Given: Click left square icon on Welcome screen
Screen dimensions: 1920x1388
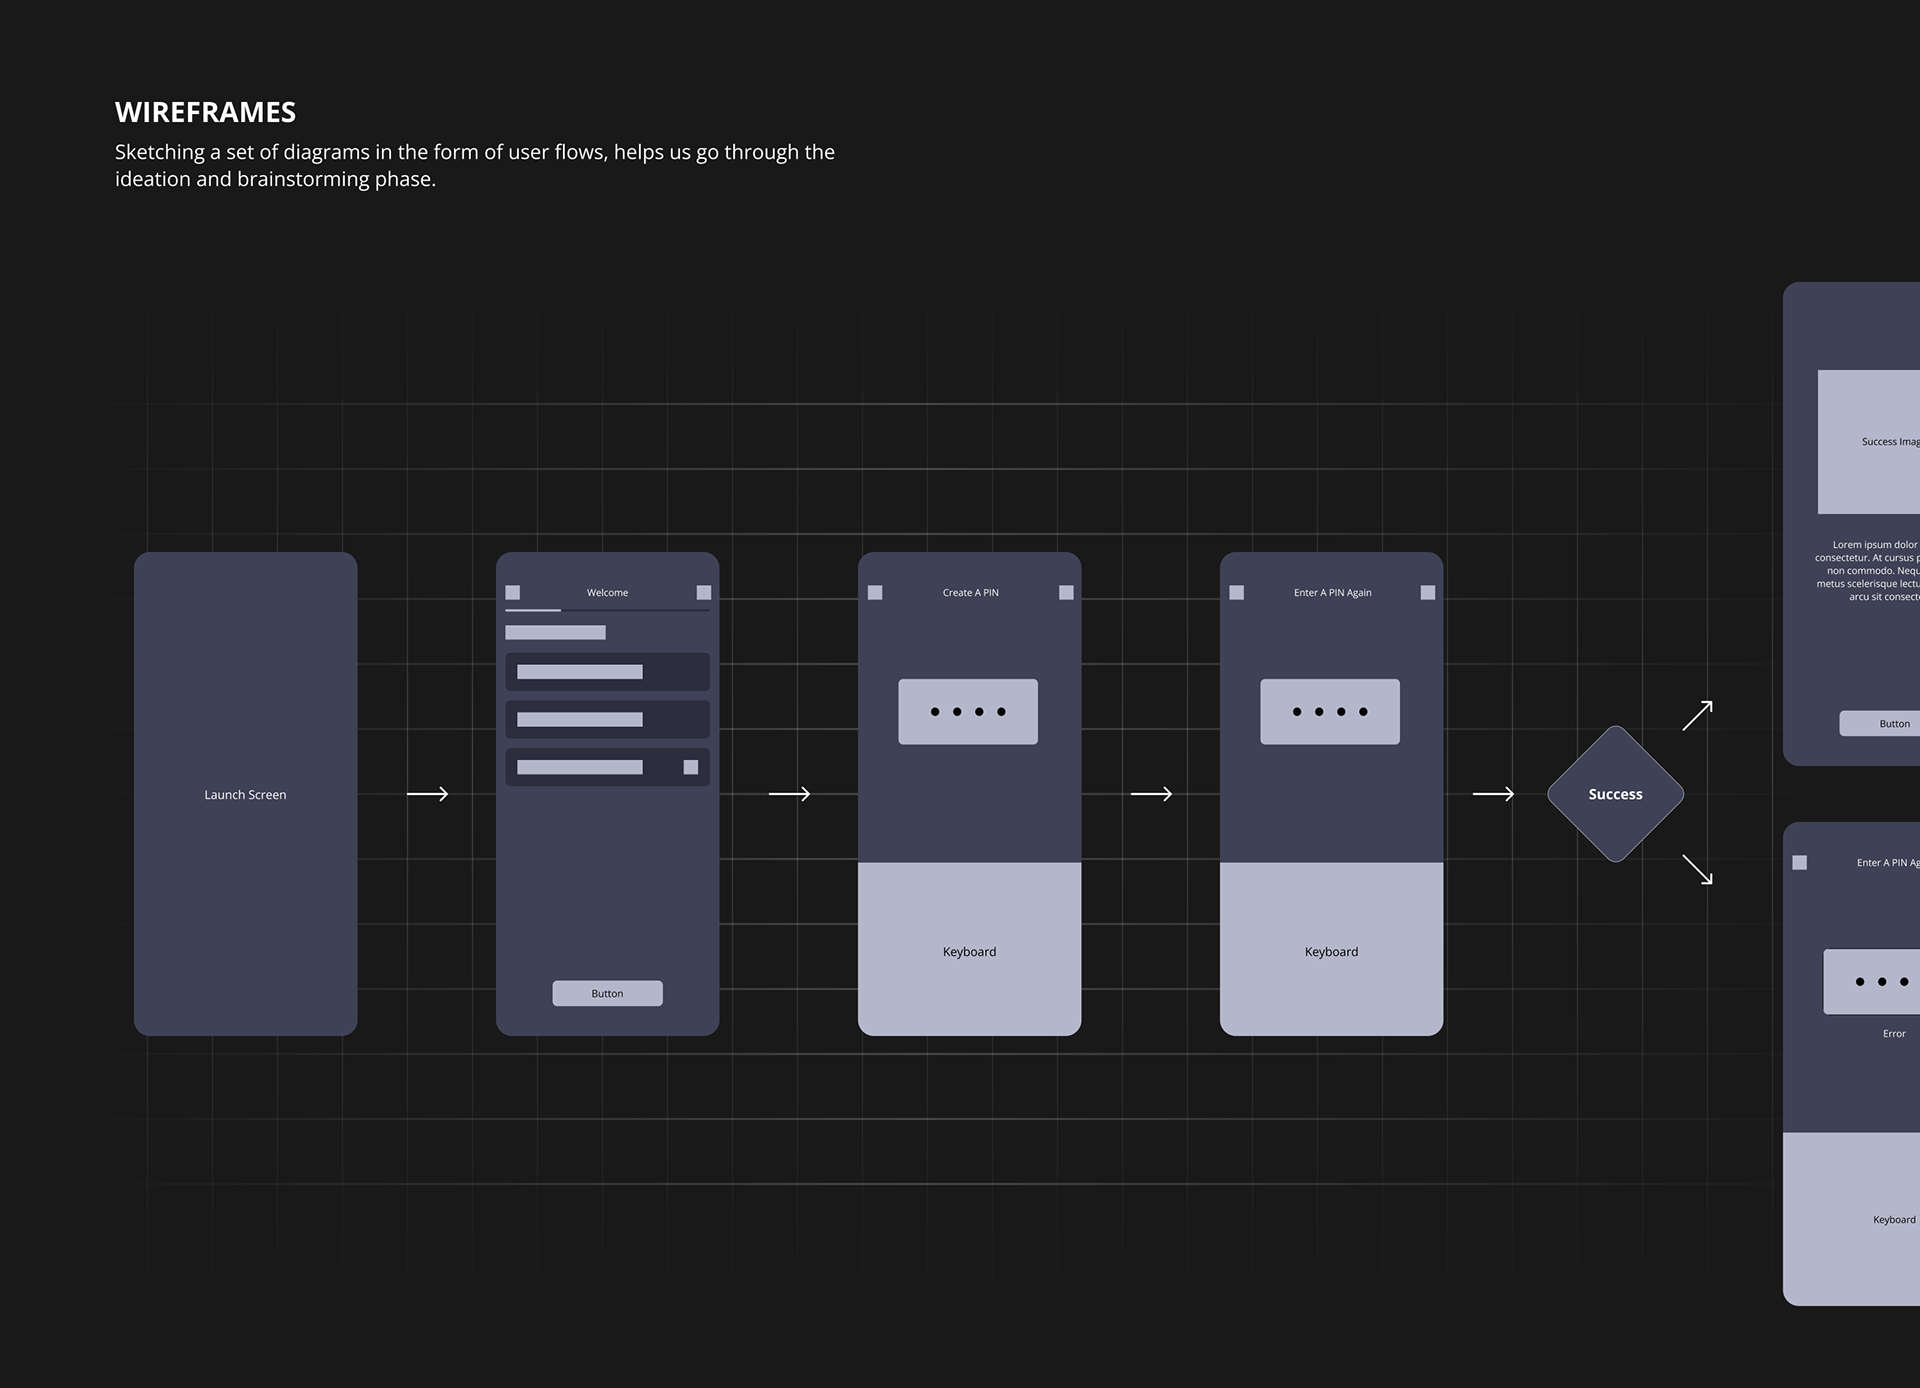Looking at the screenshot, I should (x=513, y=593).
